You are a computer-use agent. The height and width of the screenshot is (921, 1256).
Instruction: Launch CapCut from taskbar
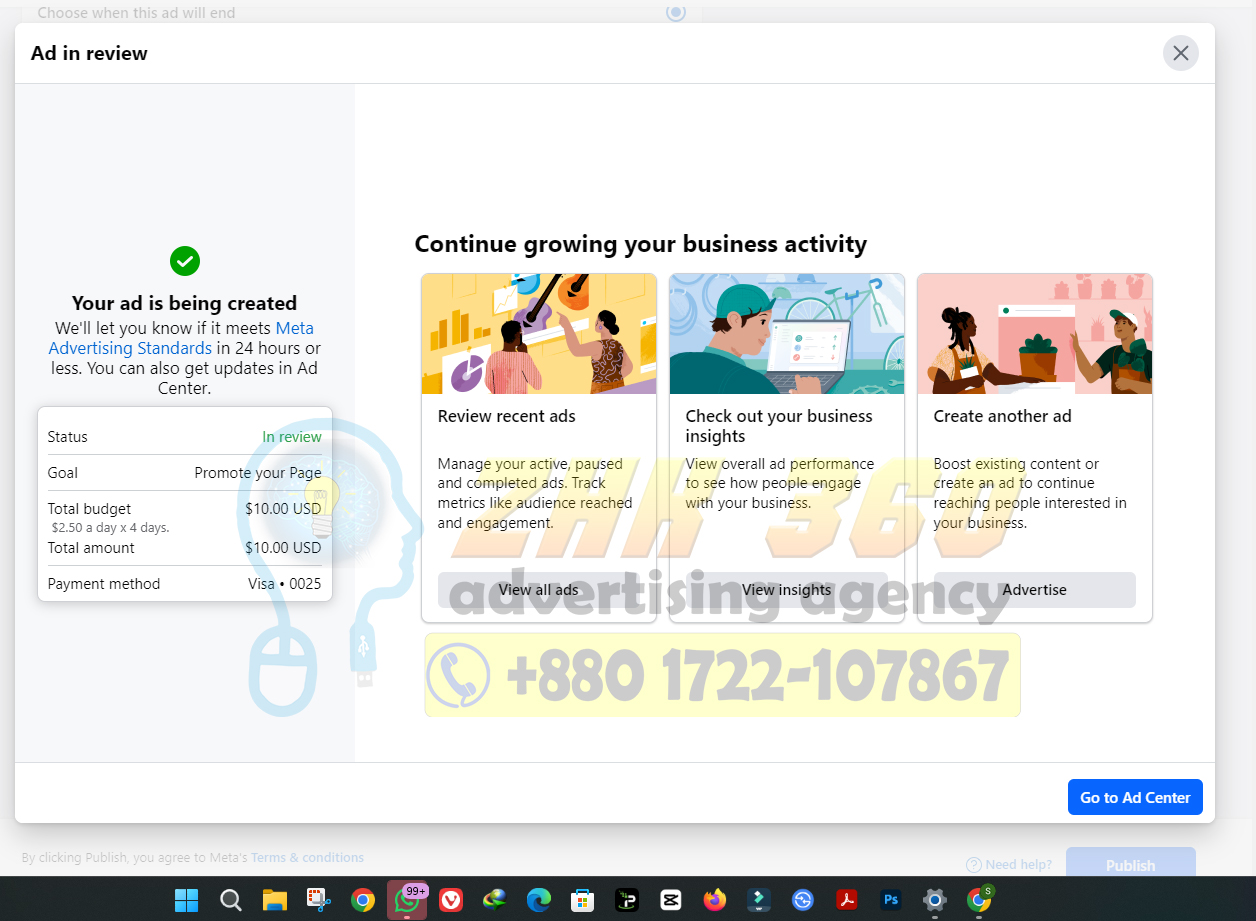(x=671, y=900)
